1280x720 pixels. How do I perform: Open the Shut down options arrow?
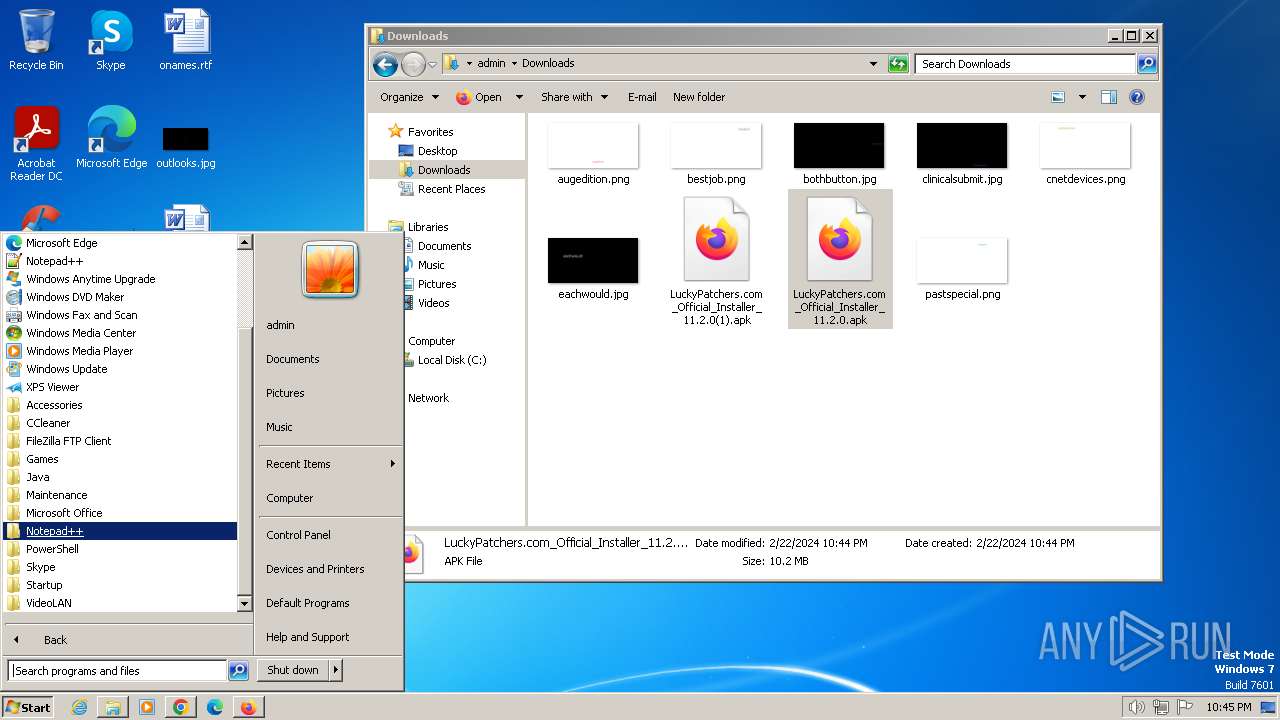336,670
